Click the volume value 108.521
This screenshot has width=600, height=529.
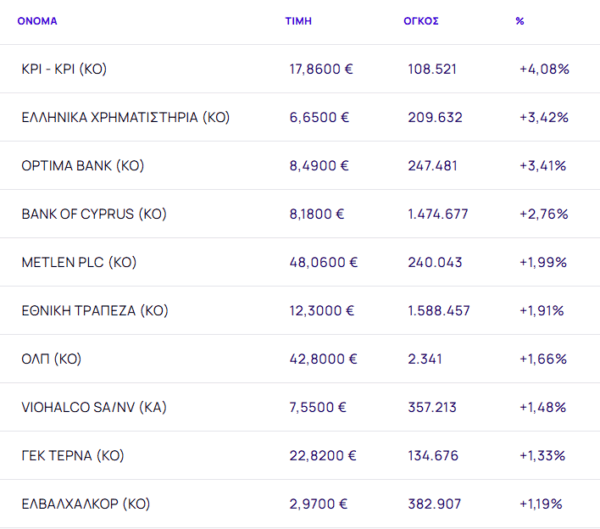point(432,69)
